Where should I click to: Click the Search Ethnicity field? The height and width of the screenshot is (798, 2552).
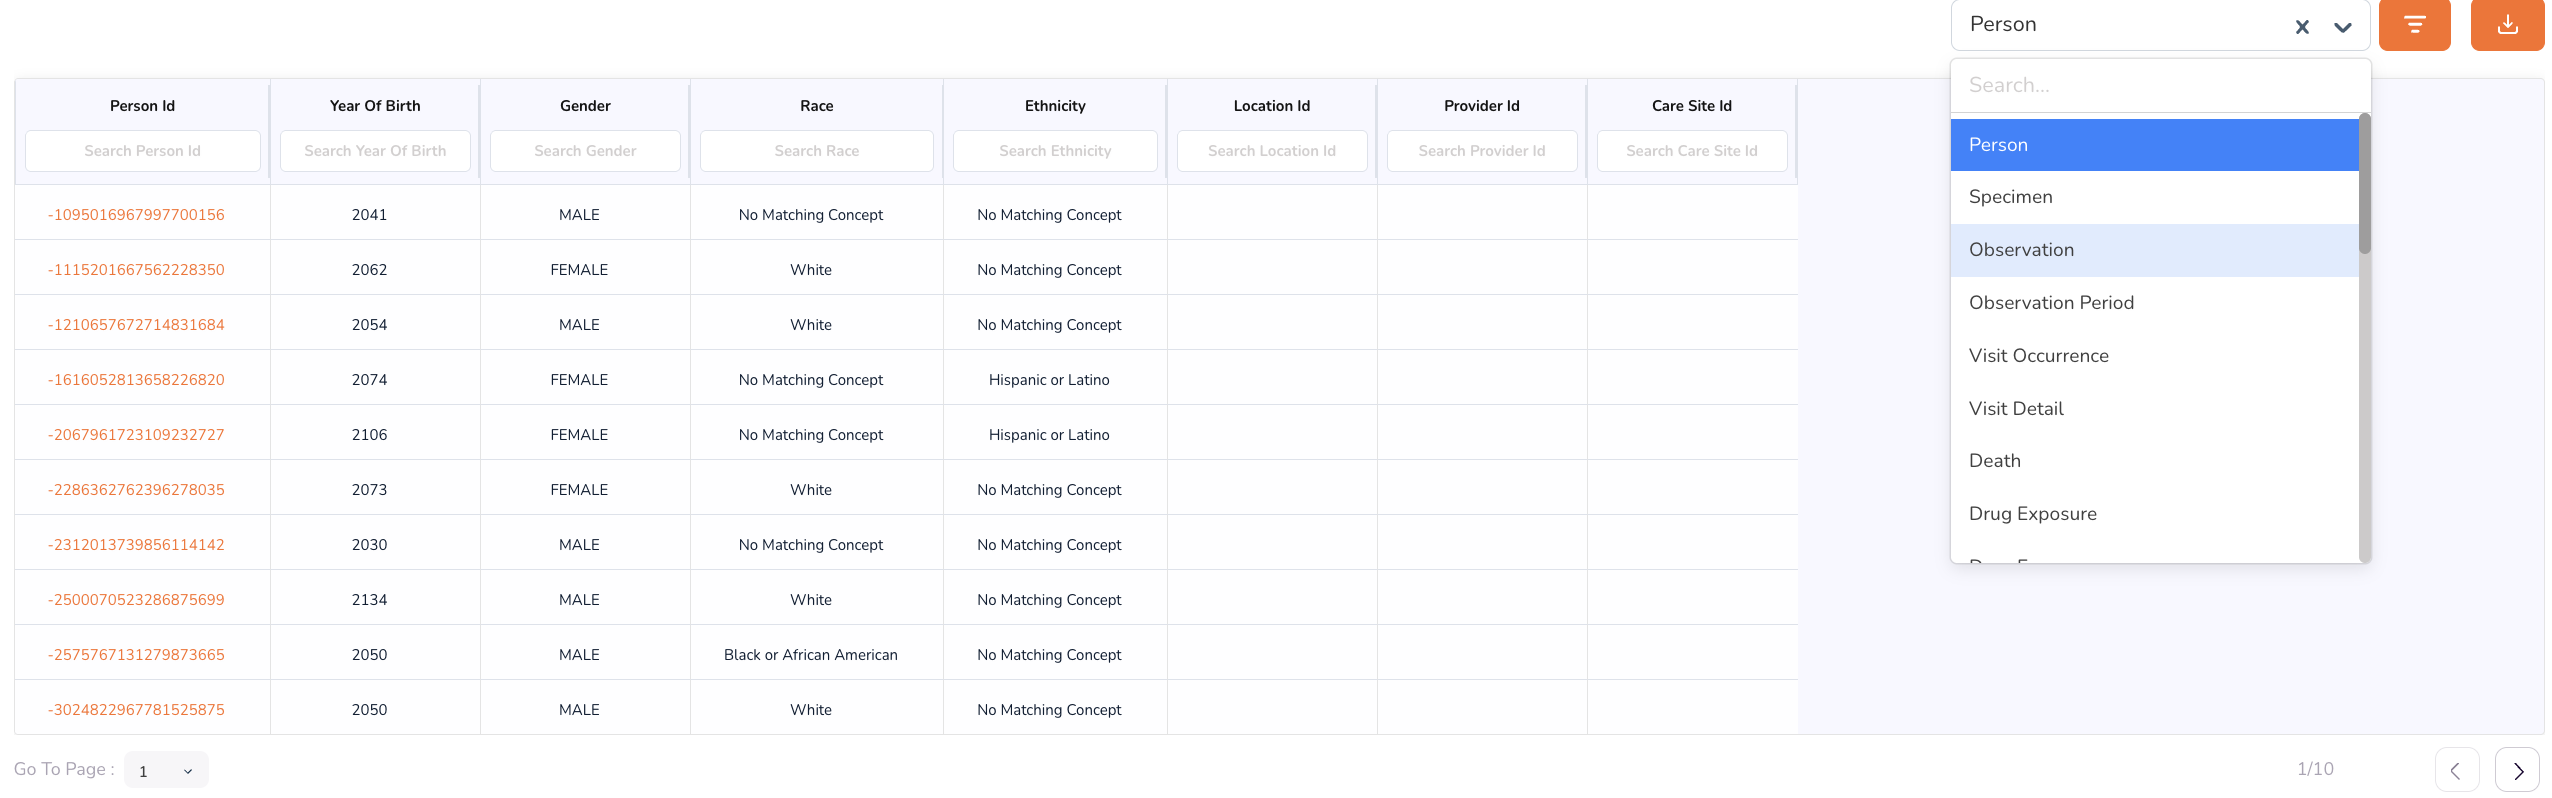[x=1055, y=151]
